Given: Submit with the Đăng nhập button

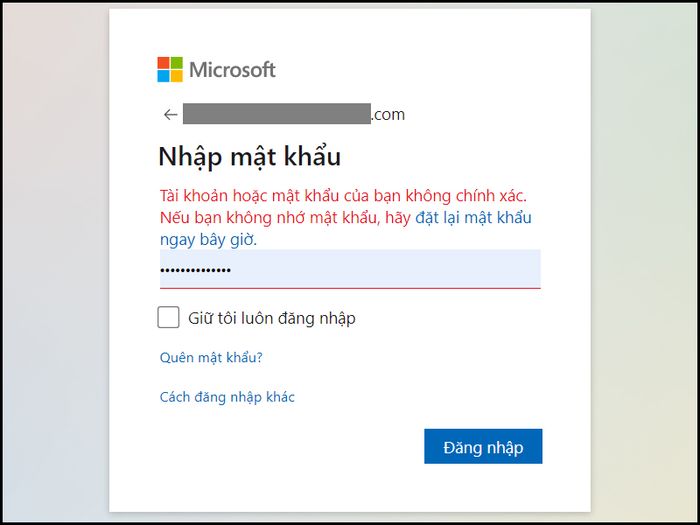Looking at the screenshot, I should pyautogui.click(x=483, y=446).
